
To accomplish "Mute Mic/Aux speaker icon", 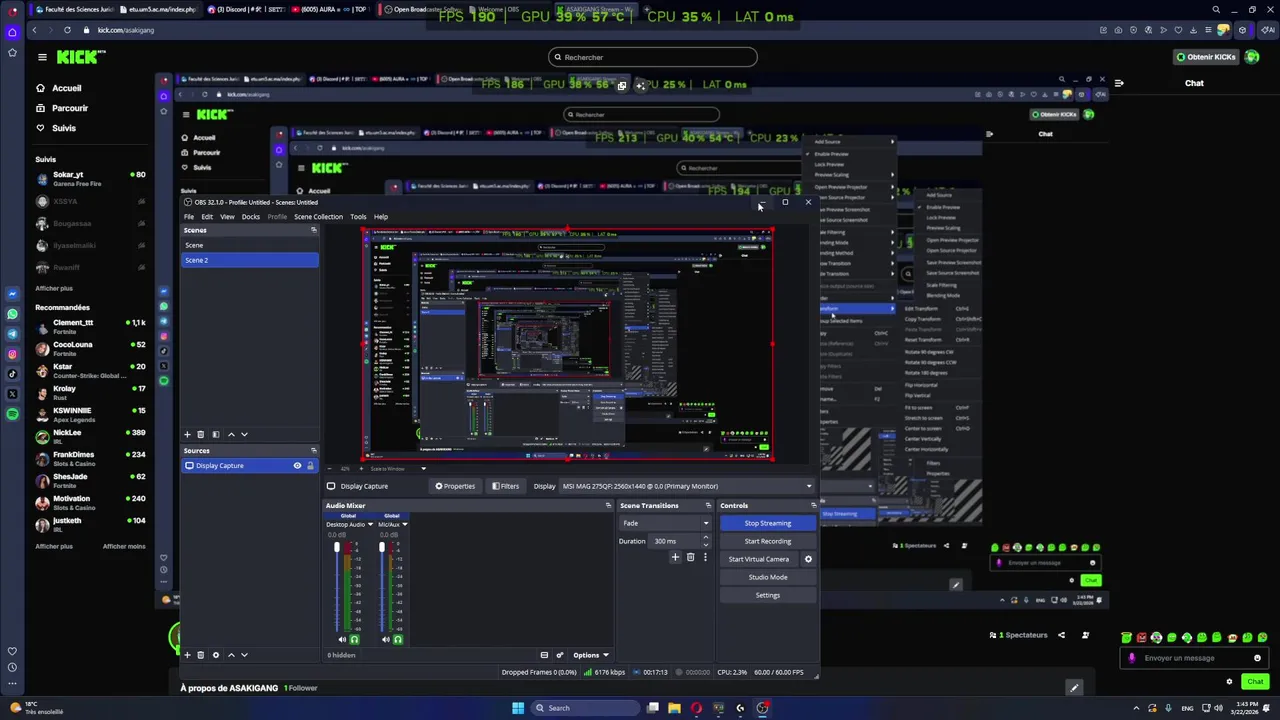I will (385, 640).
